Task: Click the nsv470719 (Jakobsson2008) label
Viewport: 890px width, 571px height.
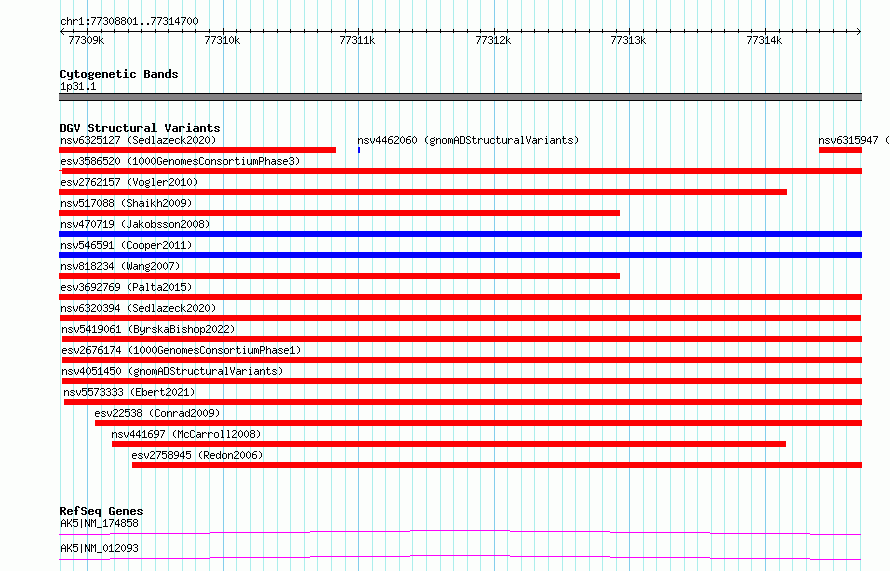Action: [x=135, y=224]
